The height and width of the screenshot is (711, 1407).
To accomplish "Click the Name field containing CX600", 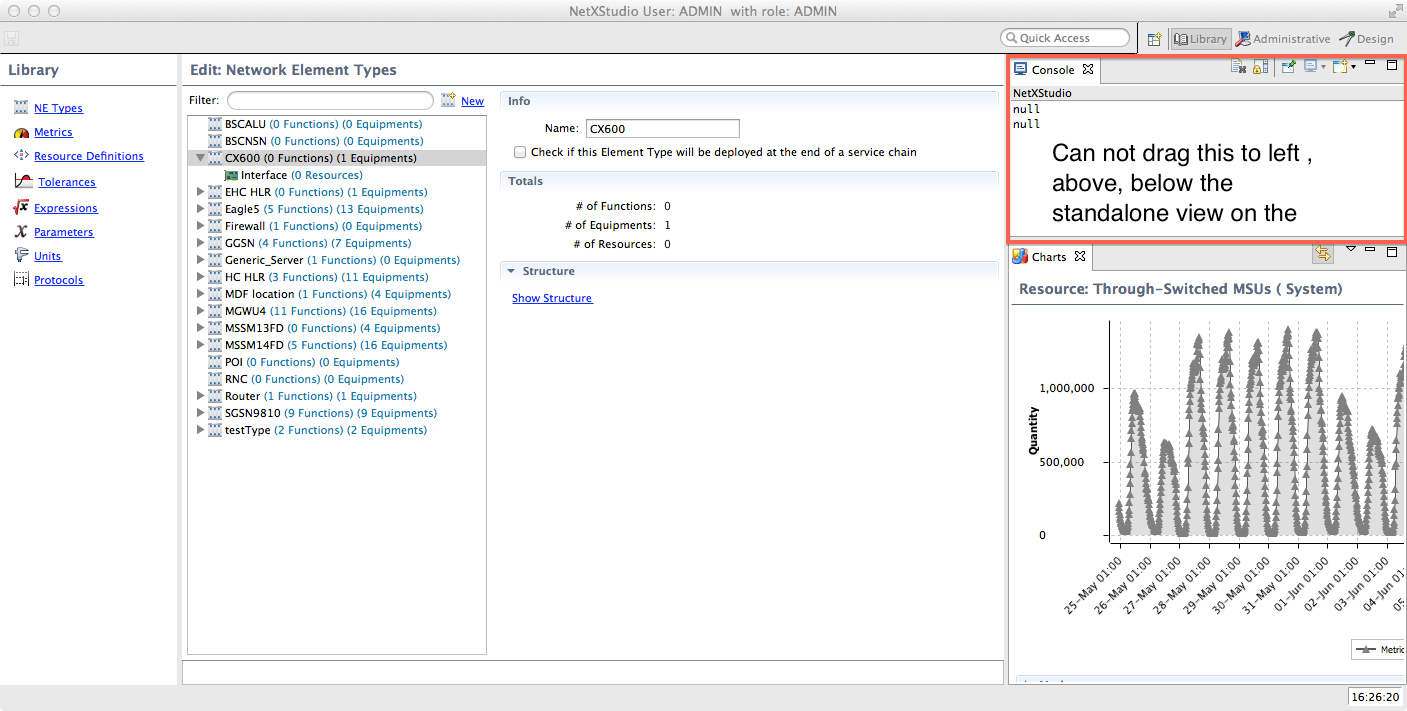I will 662,128.
